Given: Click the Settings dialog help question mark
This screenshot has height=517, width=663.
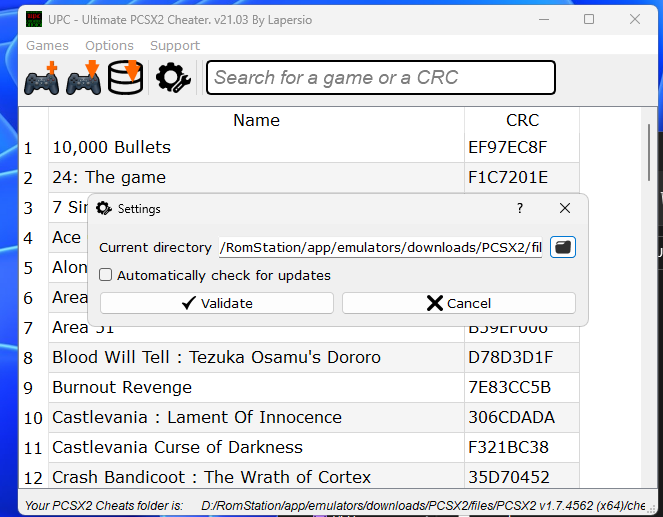Looking at the screenshot, I should pyautogui.click(x=519, y=209).
